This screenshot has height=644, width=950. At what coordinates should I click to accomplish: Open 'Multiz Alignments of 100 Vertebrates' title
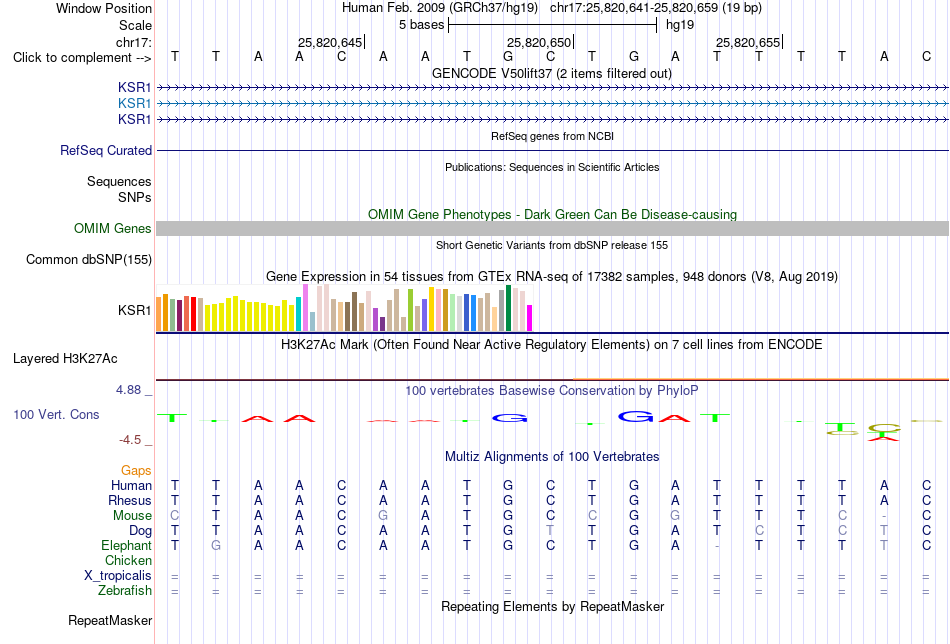552,457
